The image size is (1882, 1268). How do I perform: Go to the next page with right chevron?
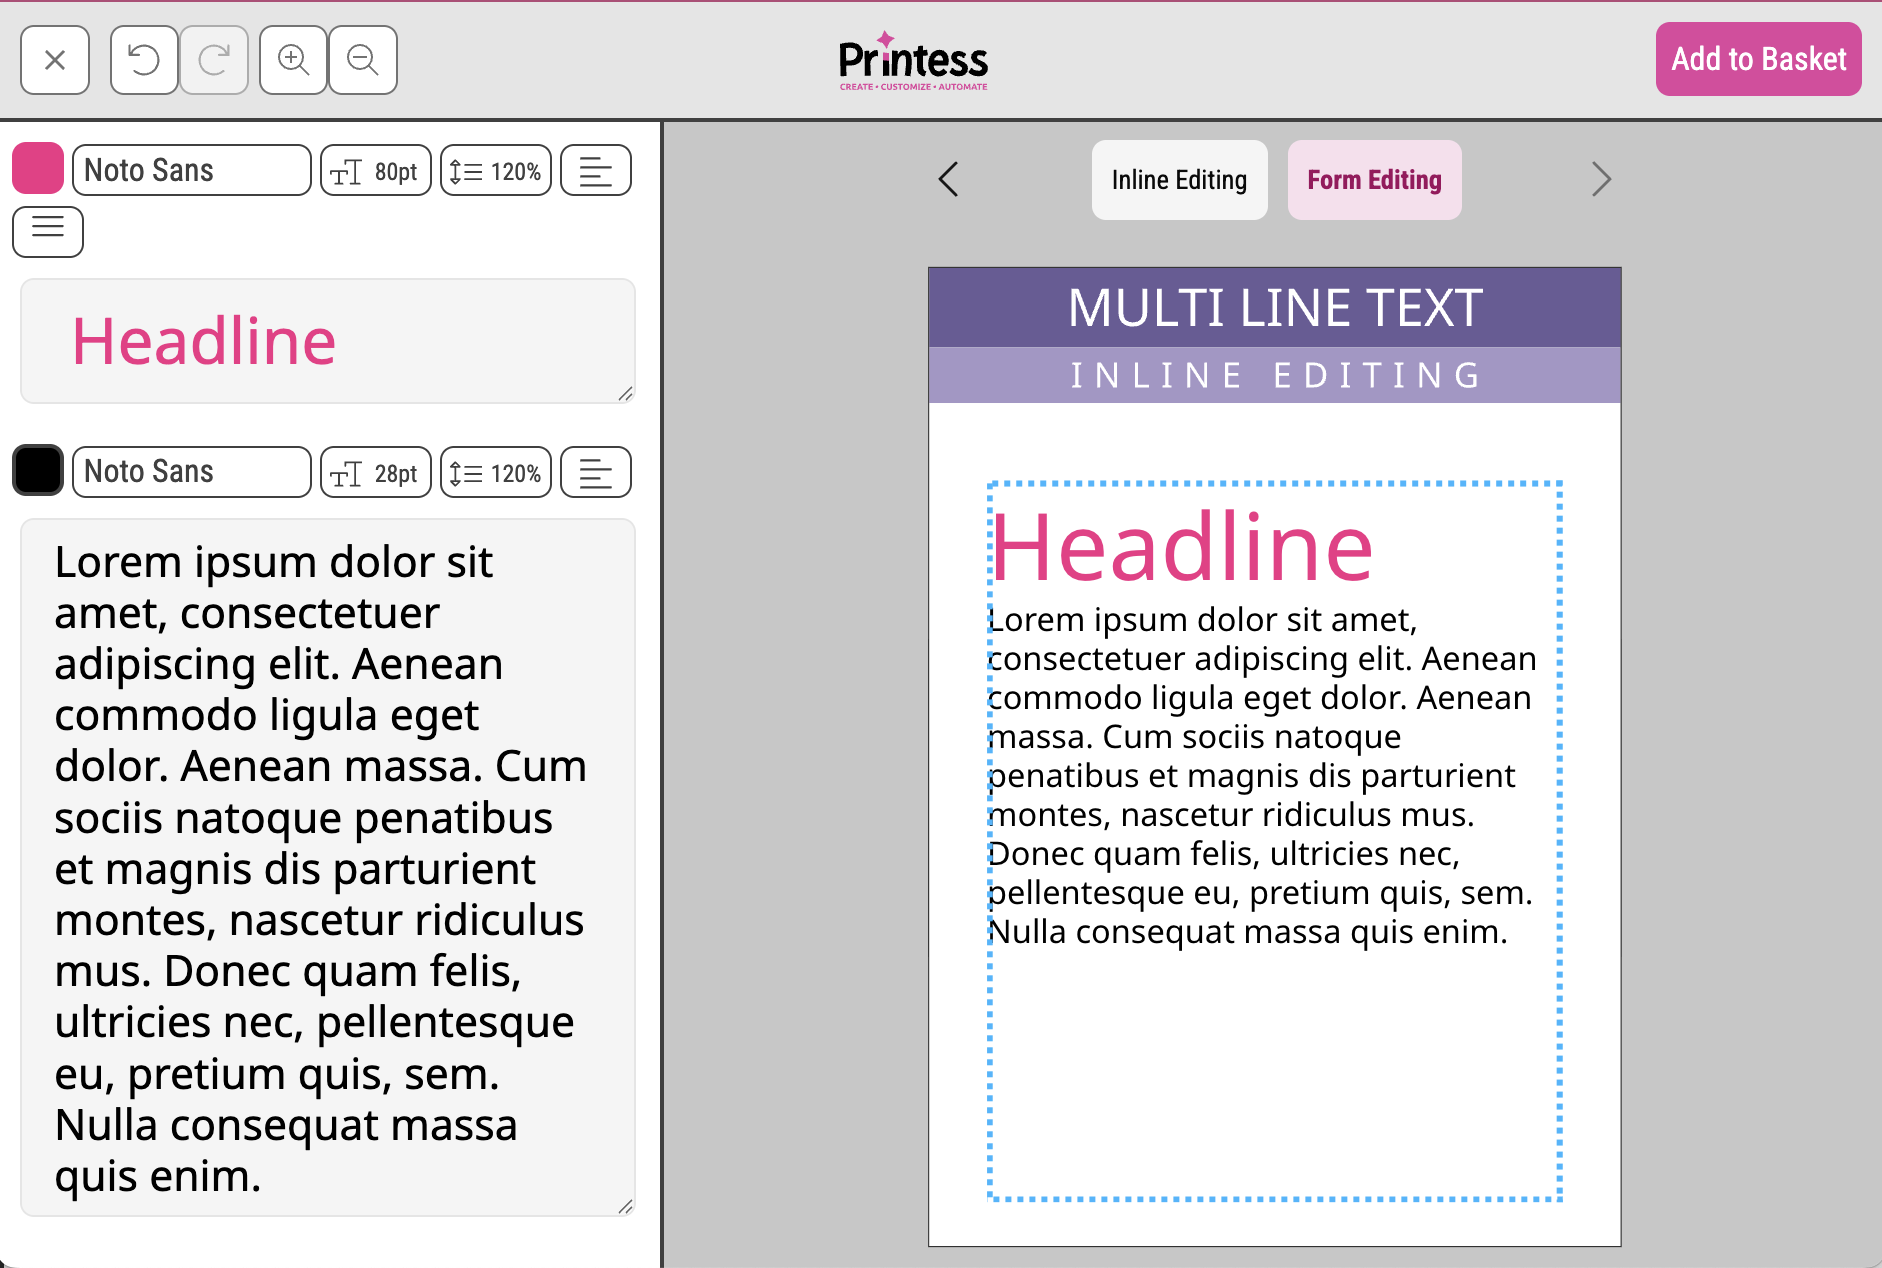coord(1601,180)
